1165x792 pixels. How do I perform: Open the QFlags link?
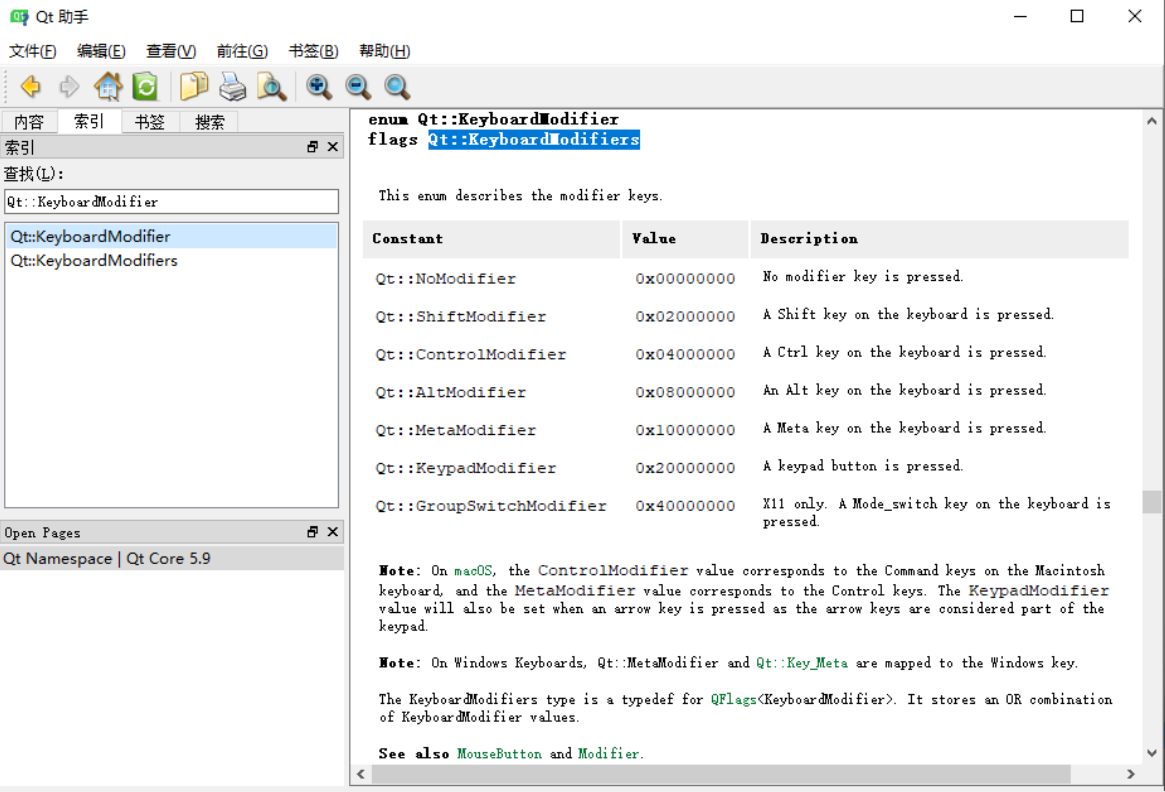(x=733, y=699)
